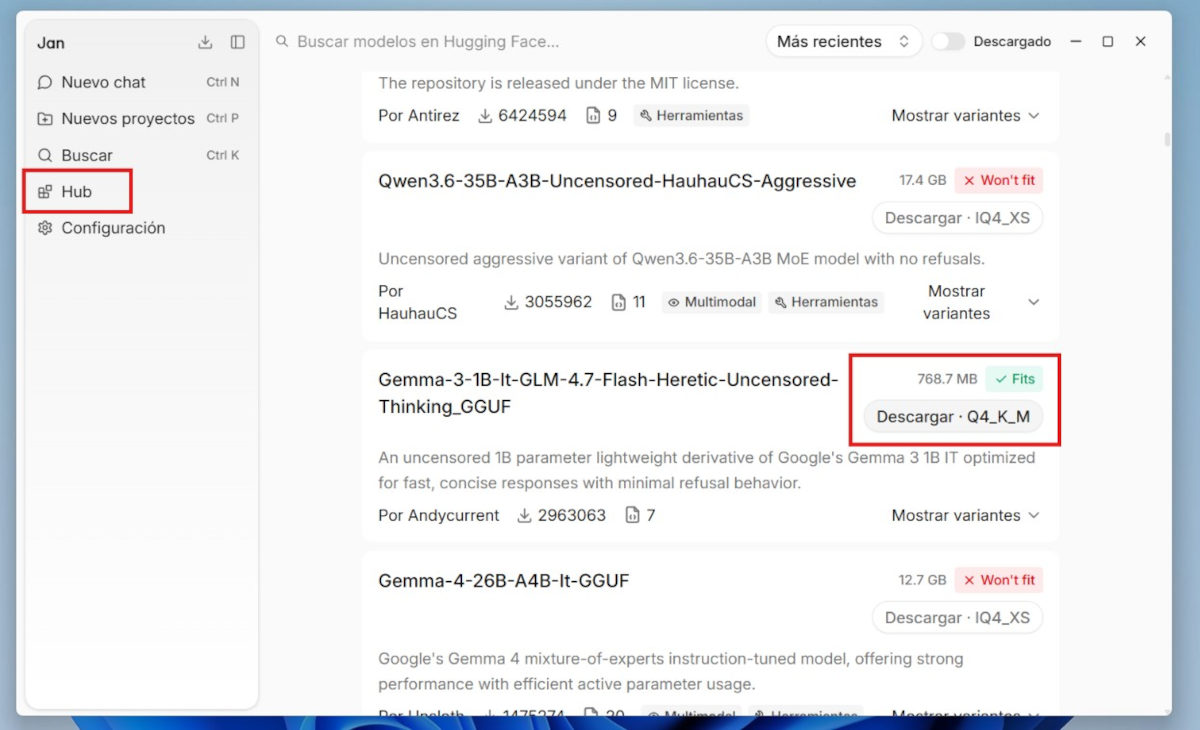Click the download icon beside Jan title

tap(205, 42)
